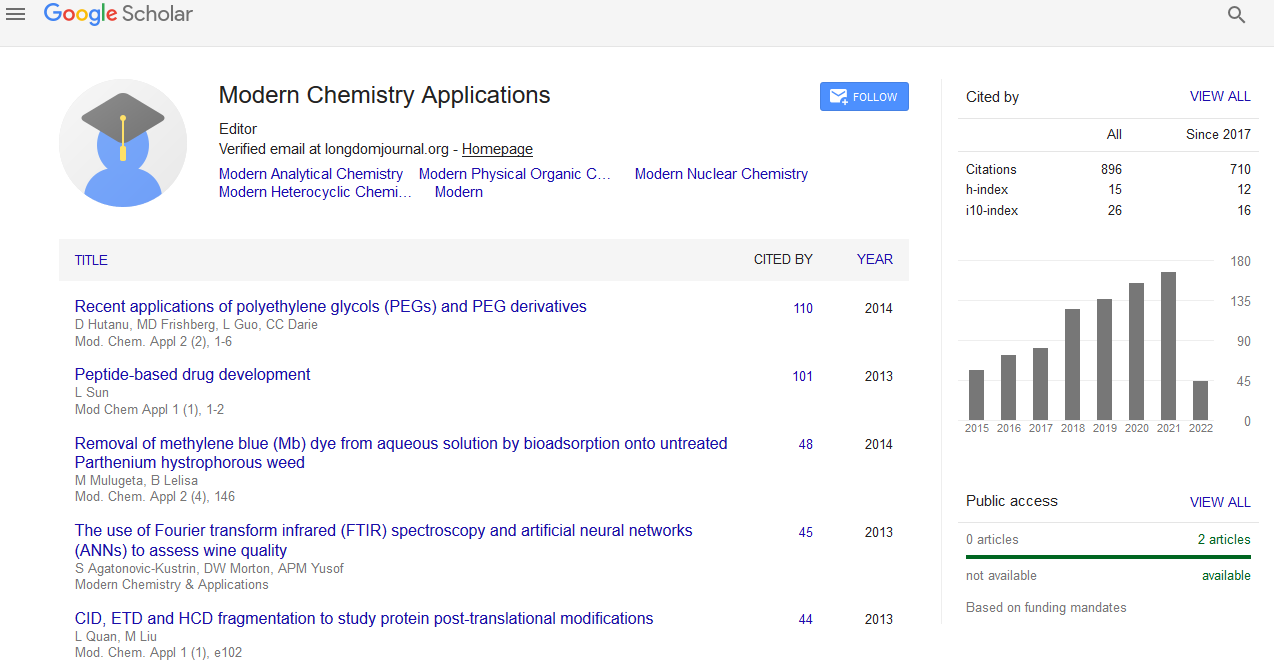View 44 citations of CID fragmentation article

(806, 620)
